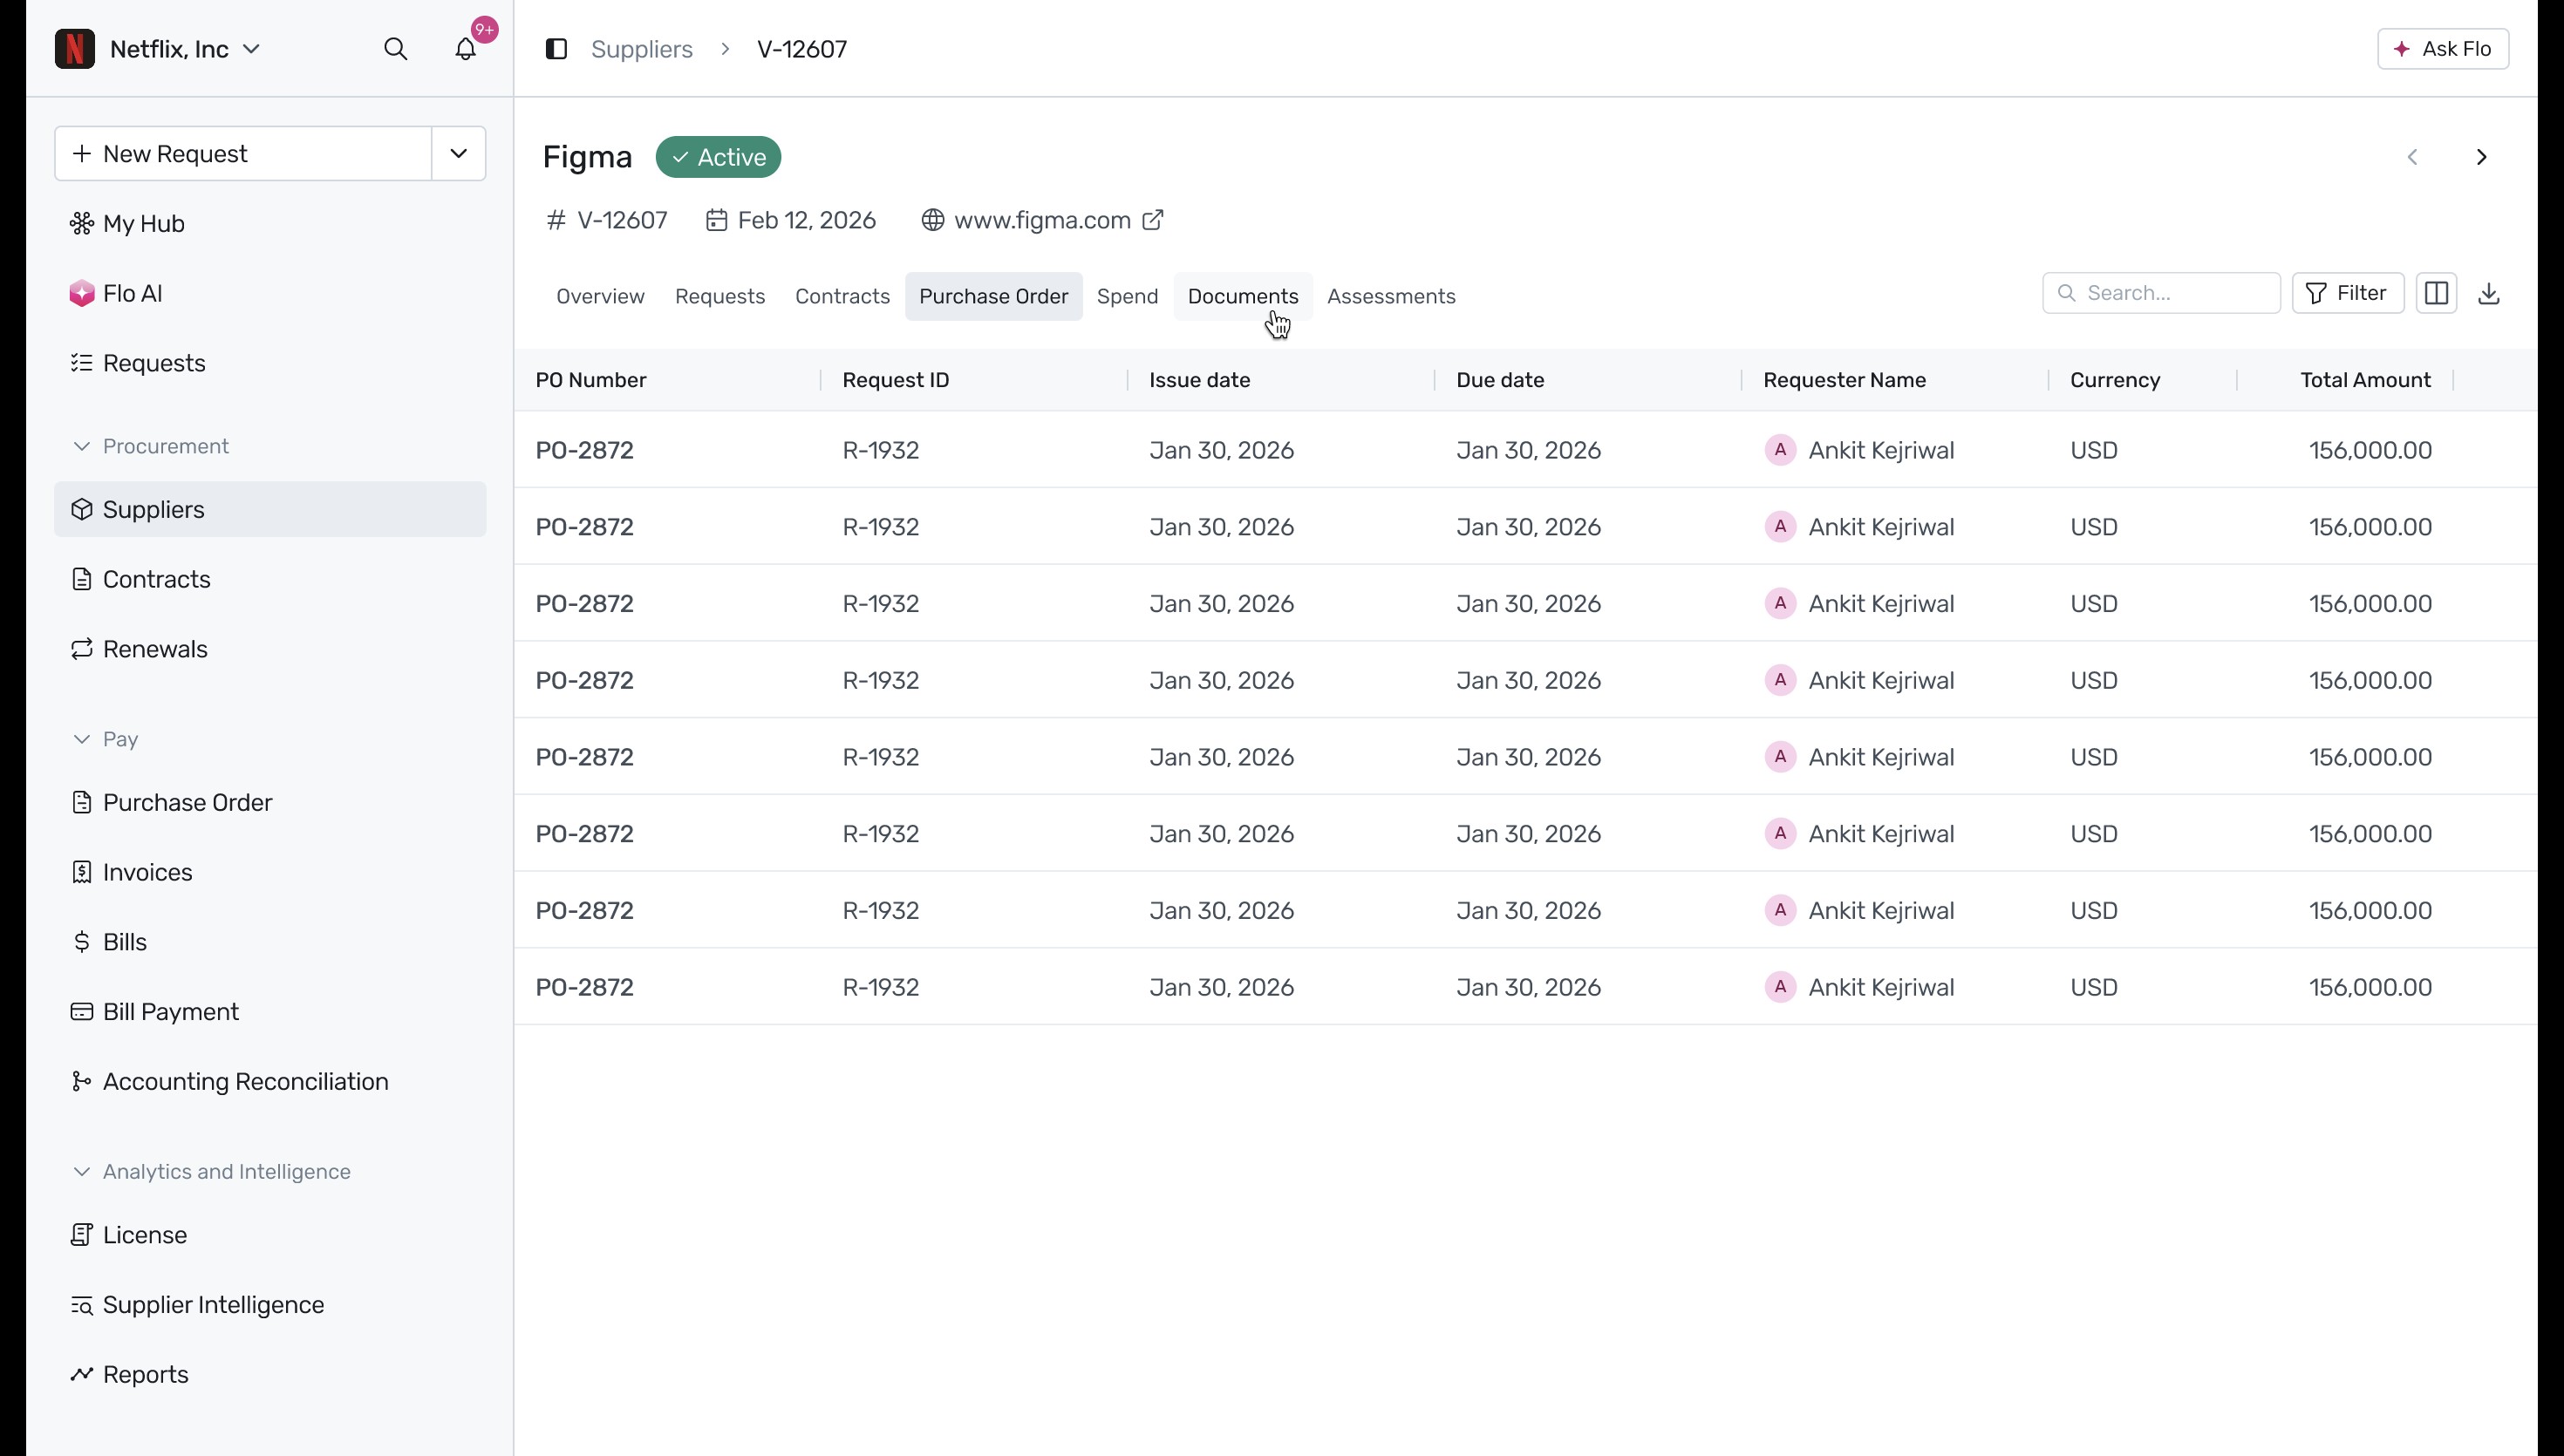Click the Currency column header

[2114, 380]
